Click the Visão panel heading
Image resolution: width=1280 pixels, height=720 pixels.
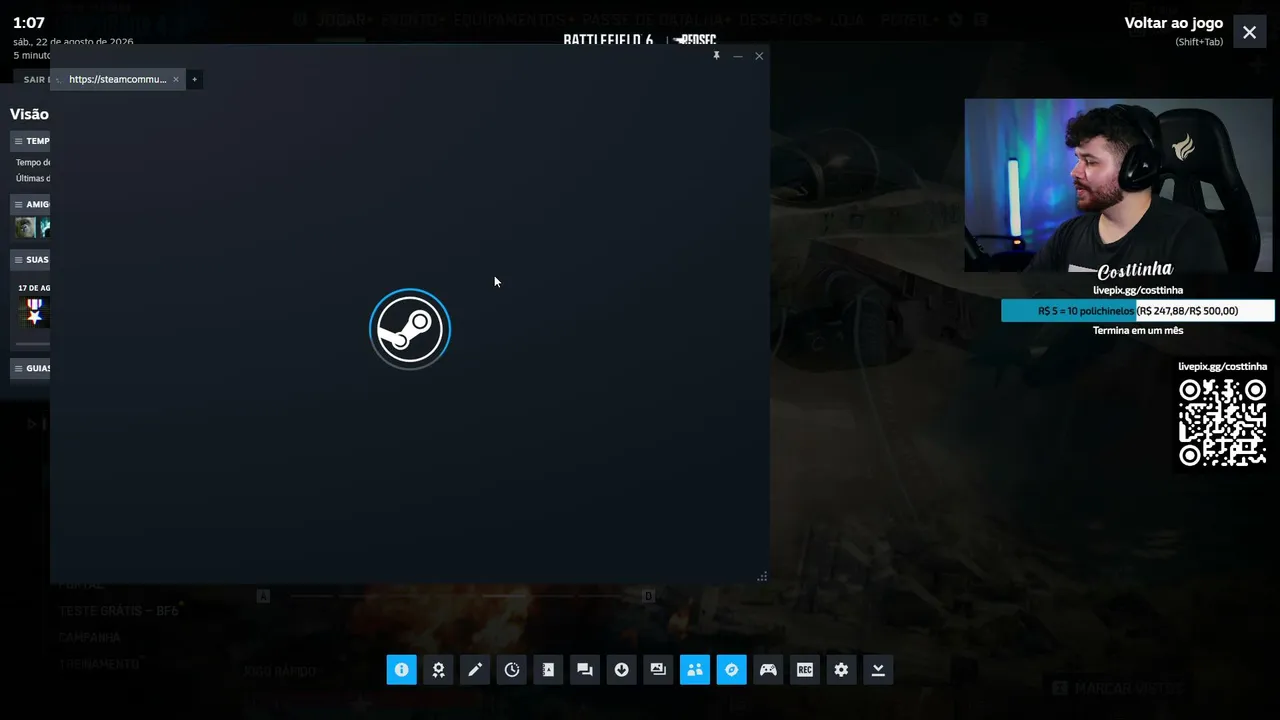click(29, 114)
